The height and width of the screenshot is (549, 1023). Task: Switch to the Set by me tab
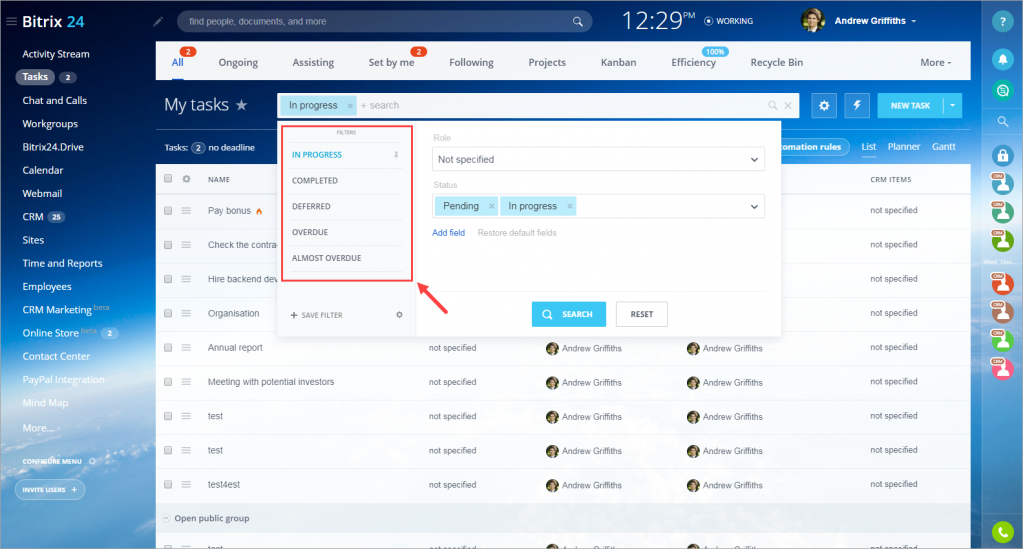391,63
